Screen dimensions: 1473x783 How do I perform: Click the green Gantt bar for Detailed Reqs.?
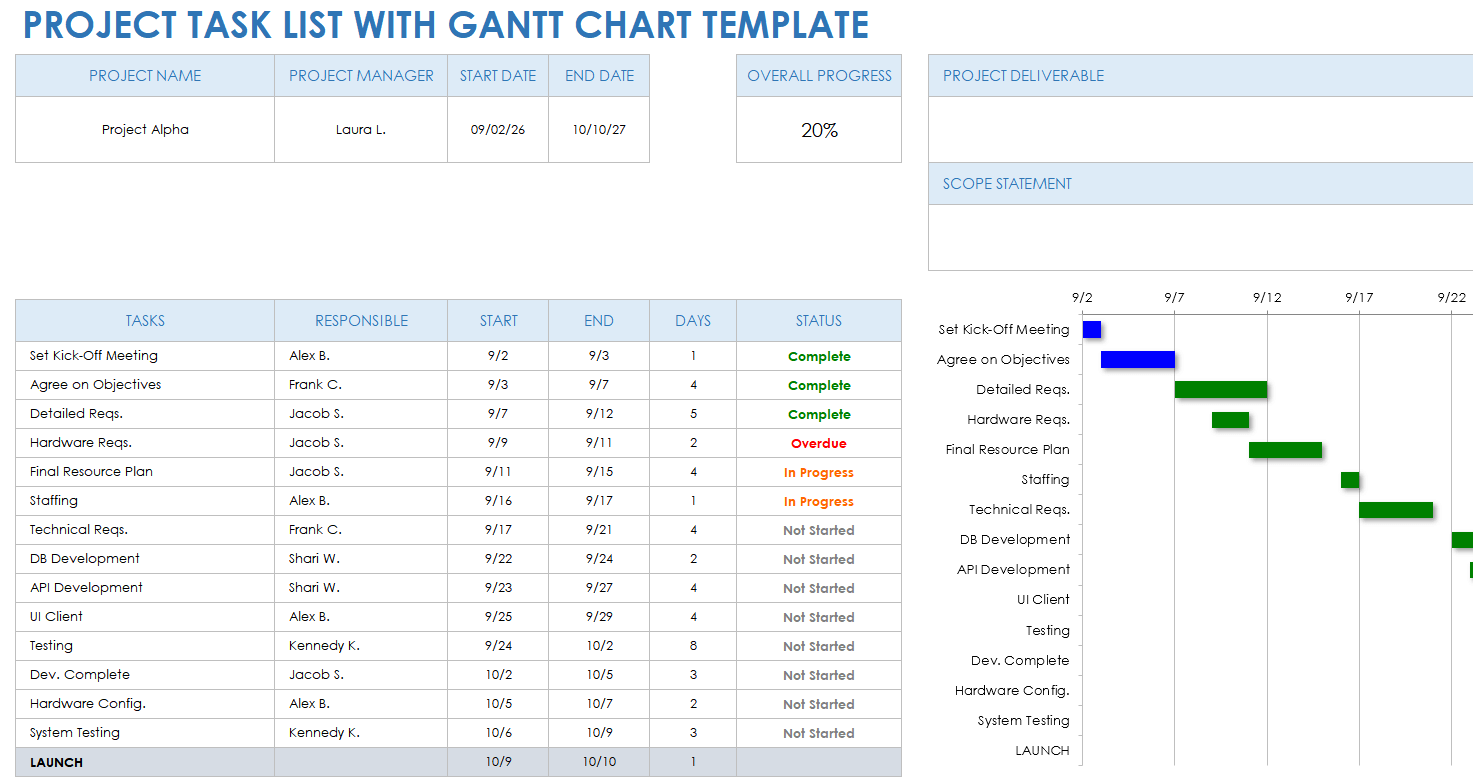[1220, 389]
